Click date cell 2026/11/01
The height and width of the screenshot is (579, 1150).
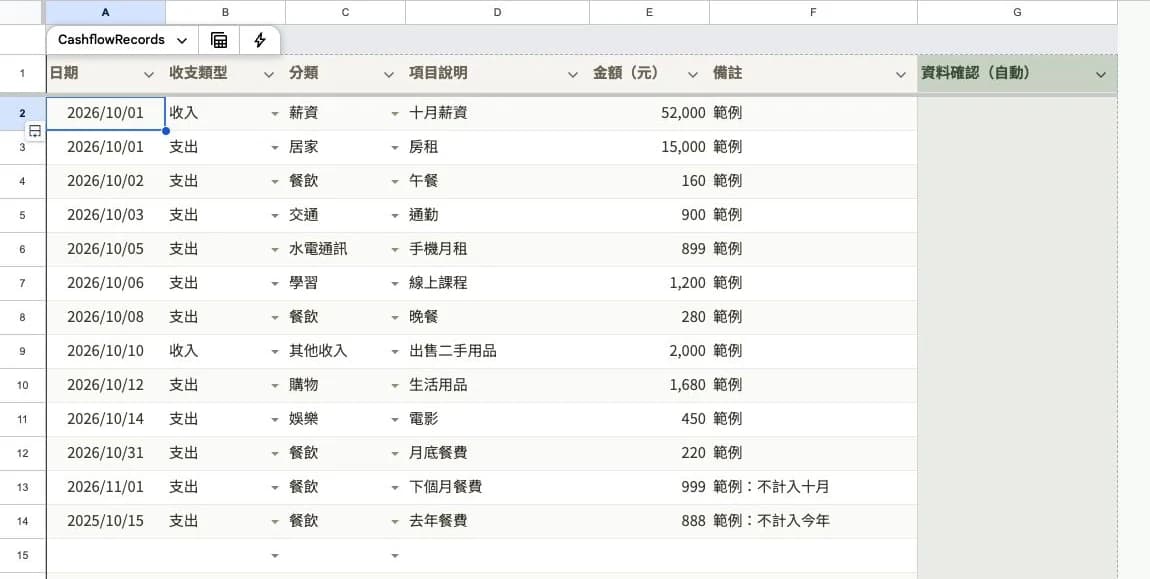106,487
